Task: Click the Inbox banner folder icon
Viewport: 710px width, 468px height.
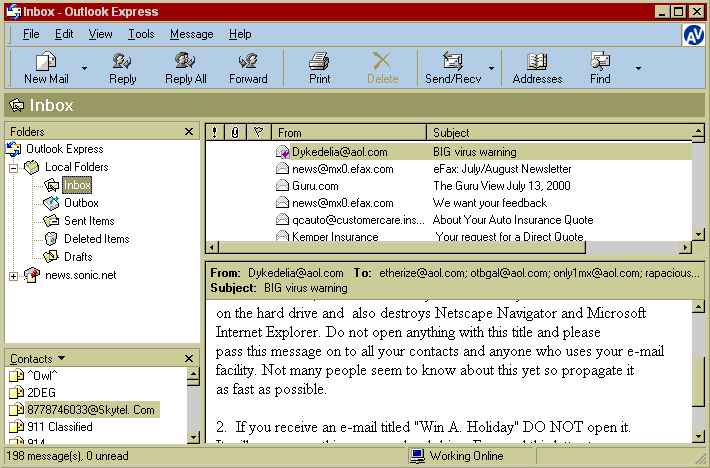Action: click(x=17, y=105)
